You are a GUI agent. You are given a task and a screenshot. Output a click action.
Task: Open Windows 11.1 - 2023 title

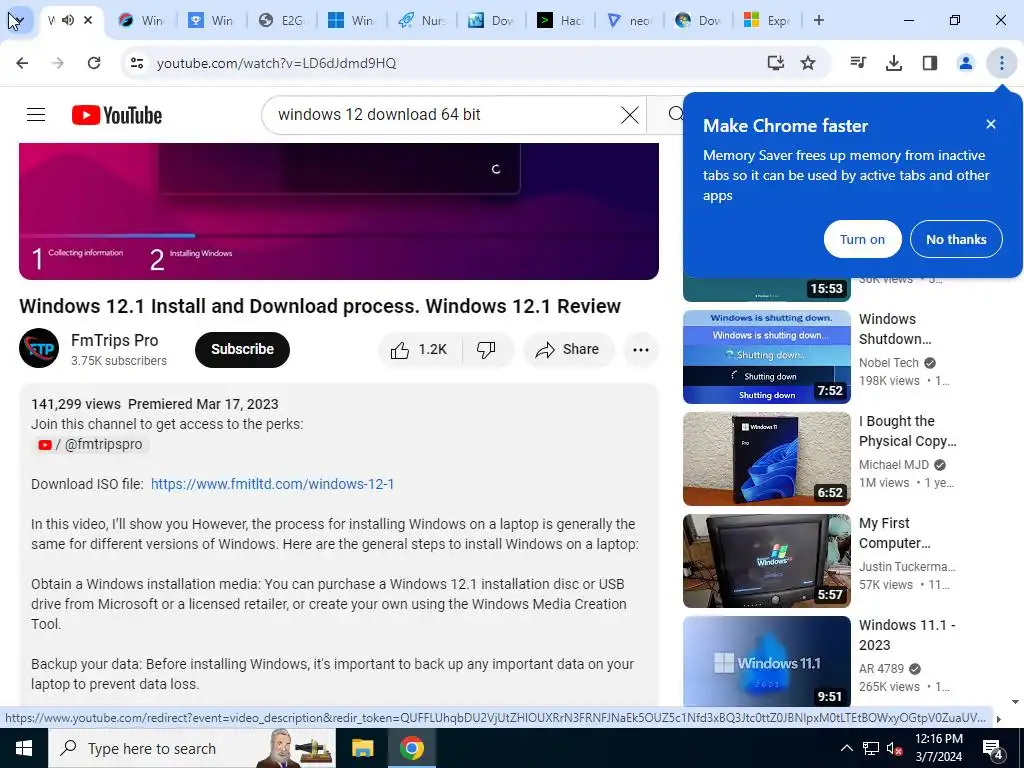(907, 635)
